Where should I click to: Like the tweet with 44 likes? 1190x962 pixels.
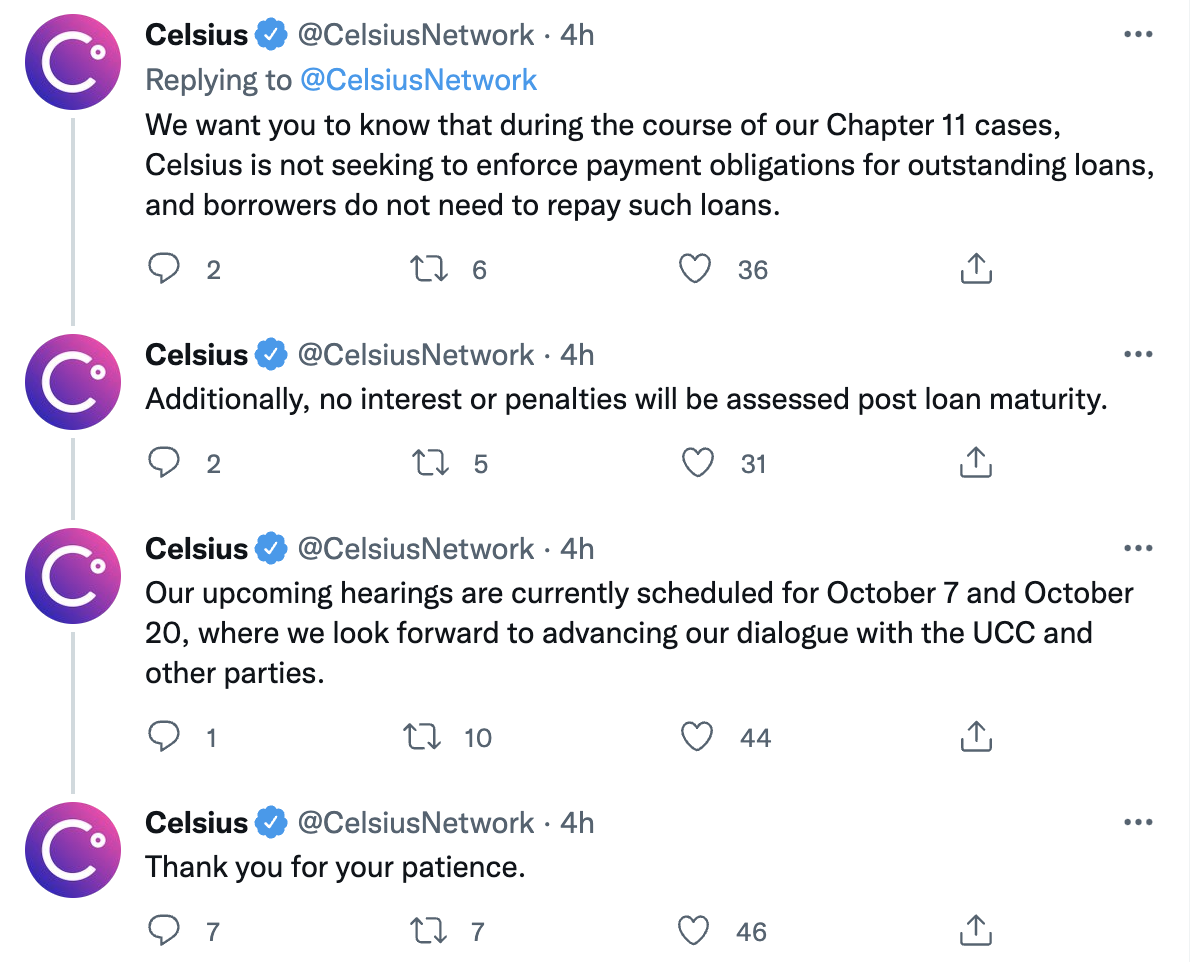(697, 737)
